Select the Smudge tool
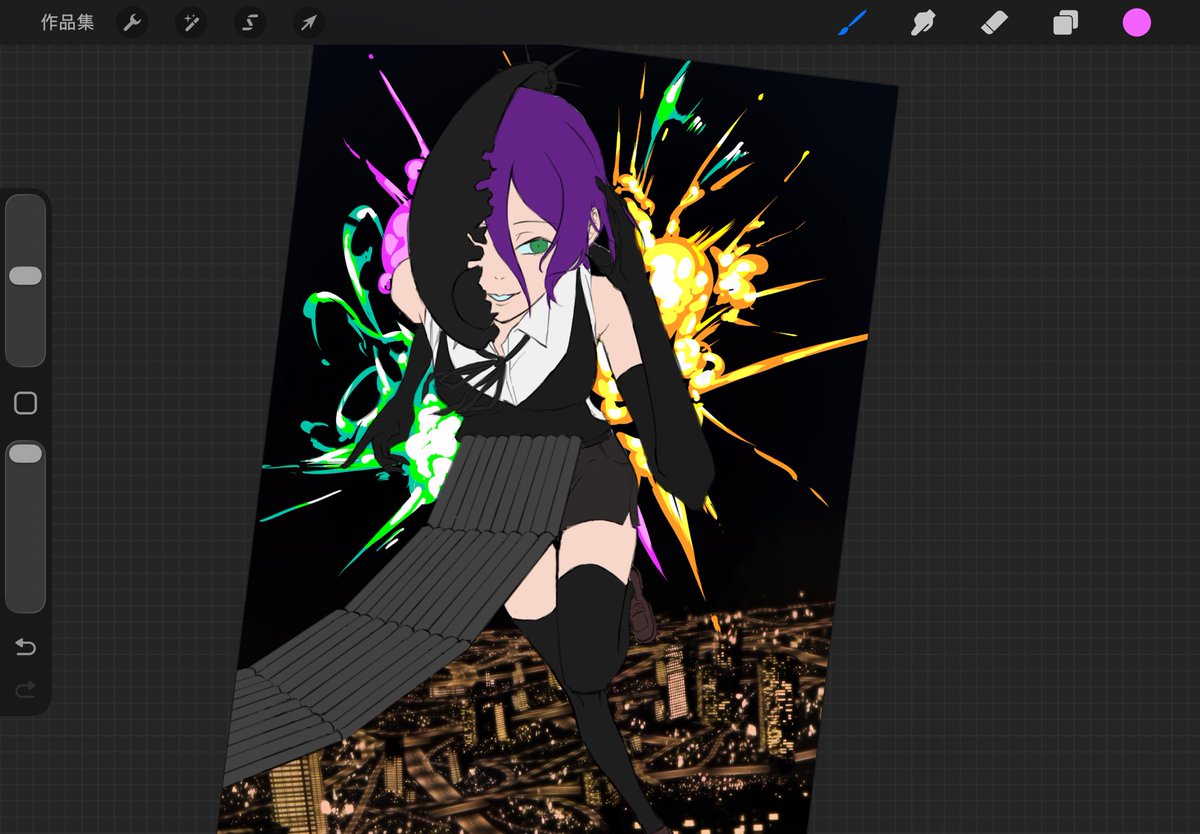1200x834 pixels. coord(923,22)
